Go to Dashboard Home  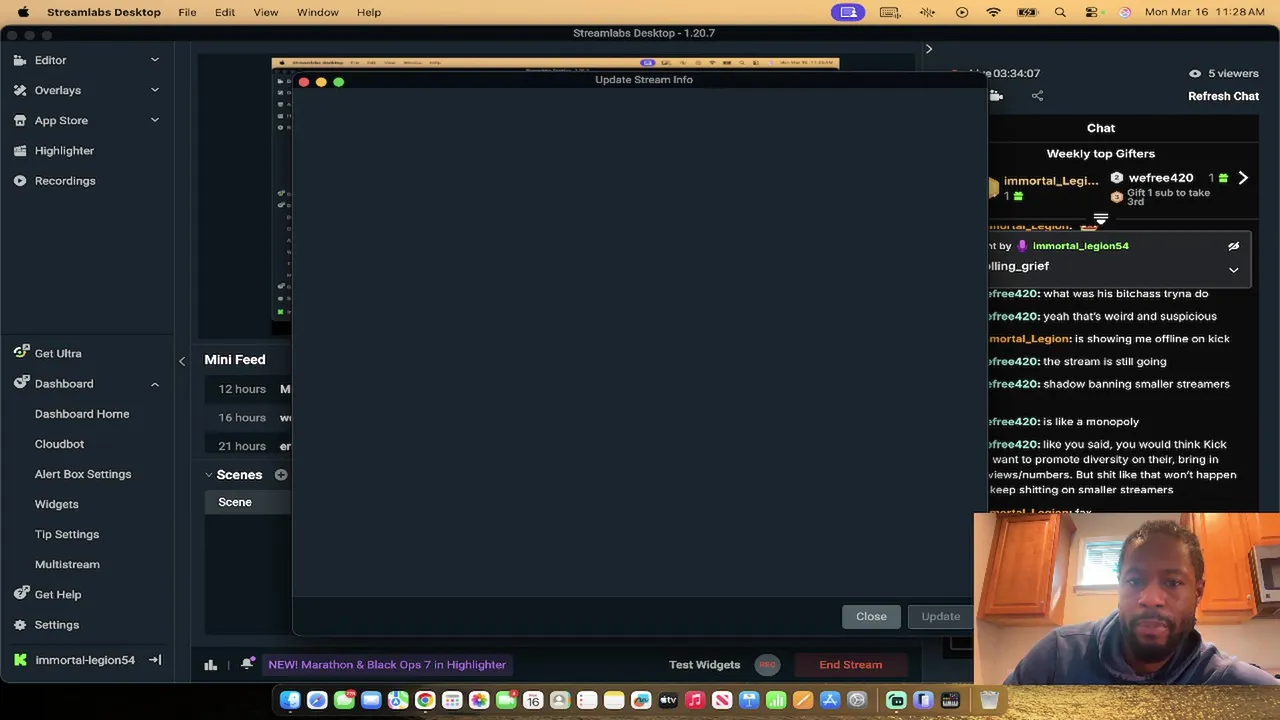tap(82, 414)
